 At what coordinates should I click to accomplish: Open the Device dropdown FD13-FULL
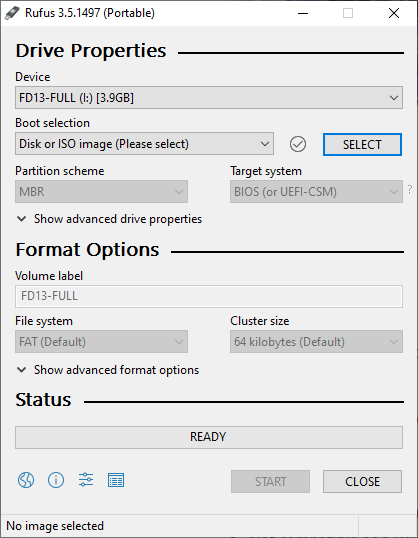click(x=209, y=98)
